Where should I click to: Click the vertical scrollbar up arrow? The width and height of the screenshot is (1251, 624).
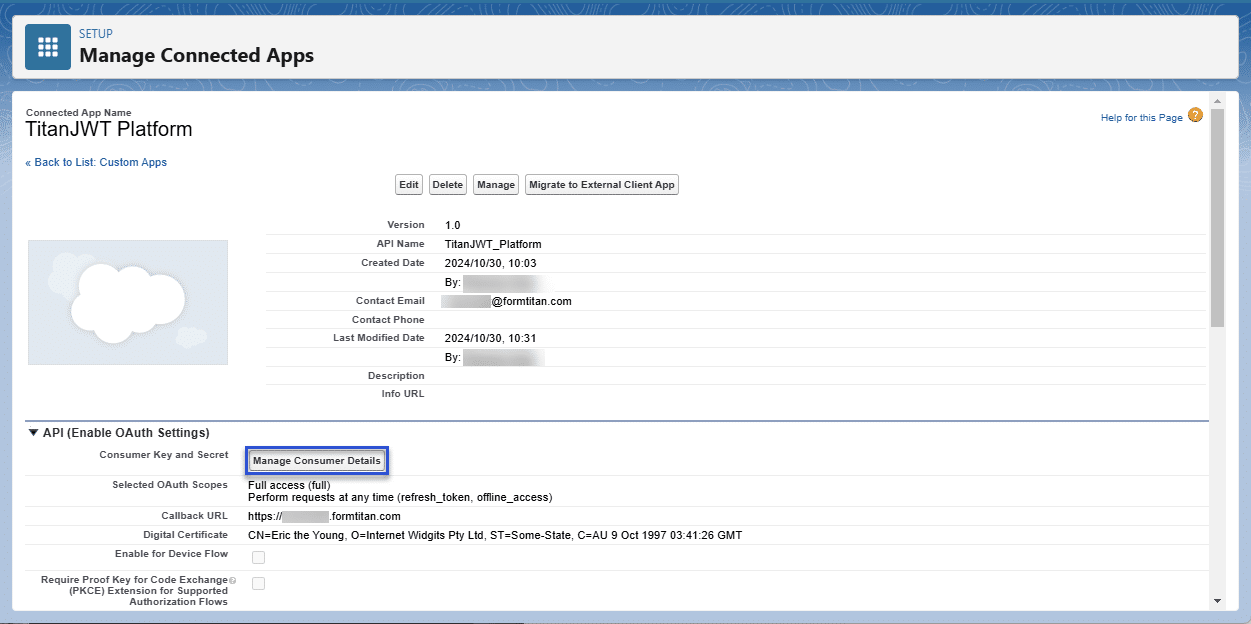click(x=1217, y=100)
